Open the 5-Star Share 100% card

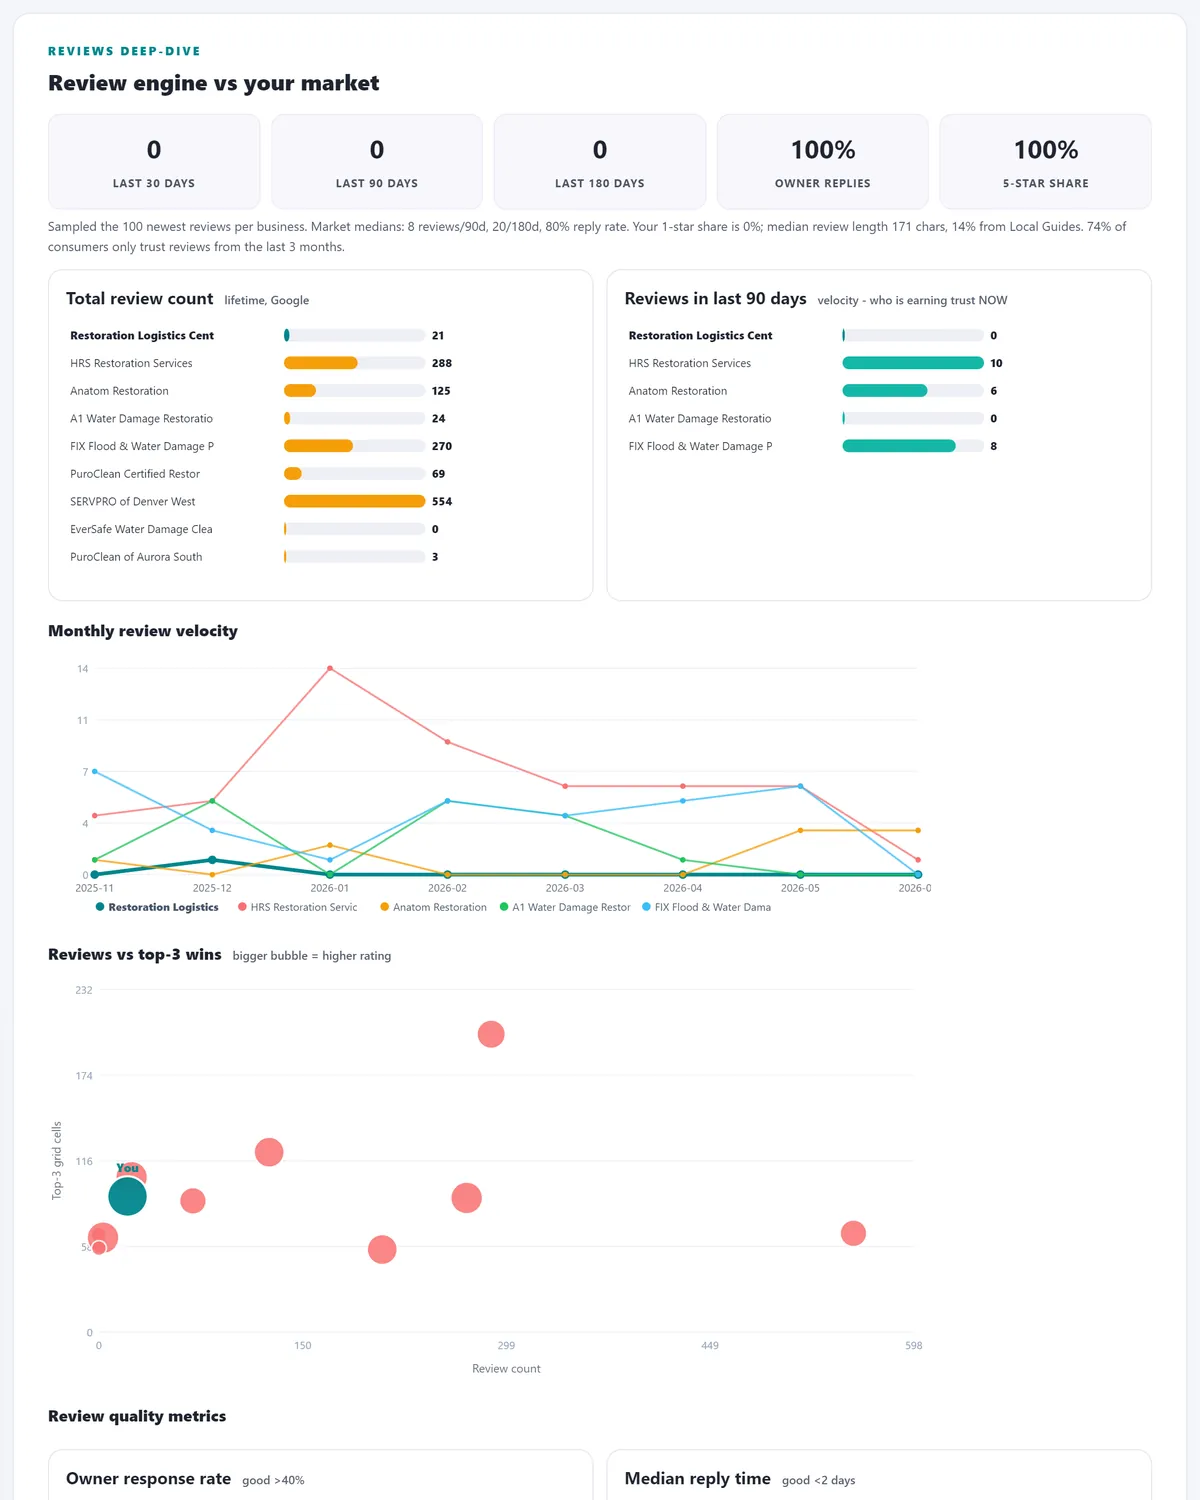coord(1046,161)
